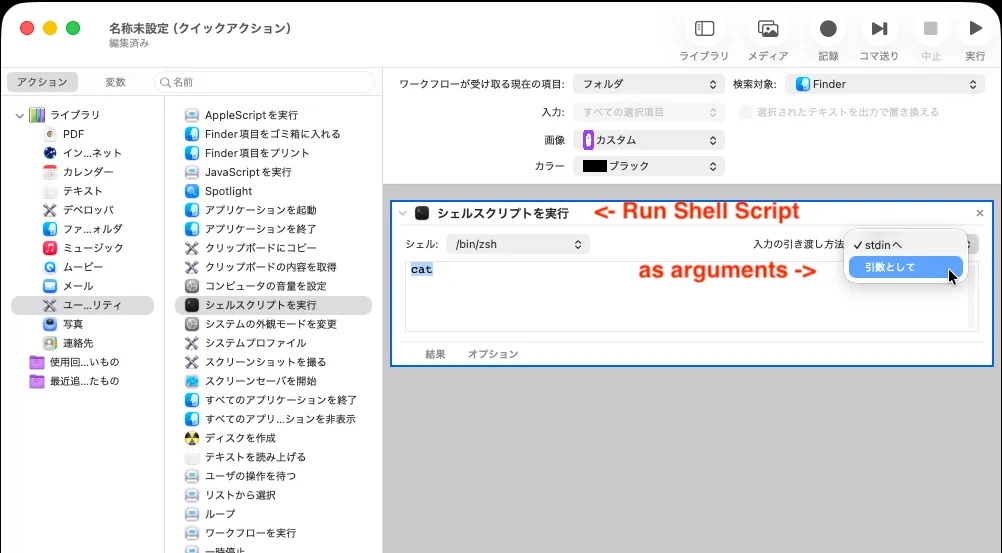Focus the 名前 search field
This screenshot has height=553, width=1002.
pos(264,82)
